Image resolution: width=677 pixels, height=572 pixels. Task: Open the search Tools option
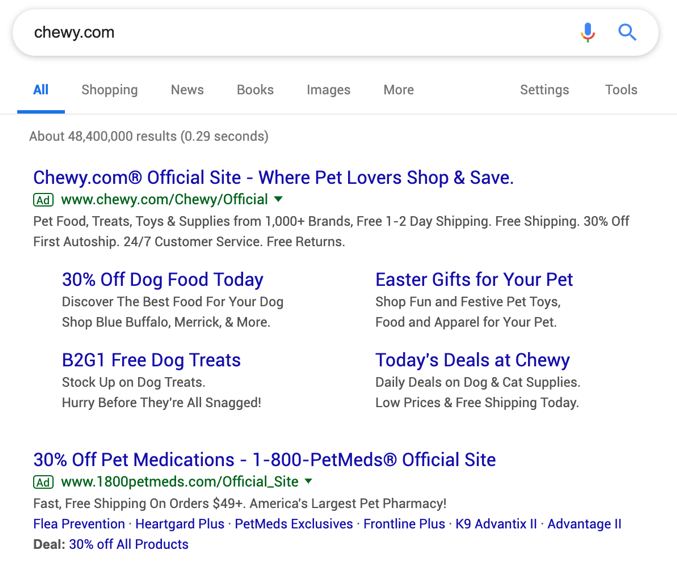(x=621, y=90)
